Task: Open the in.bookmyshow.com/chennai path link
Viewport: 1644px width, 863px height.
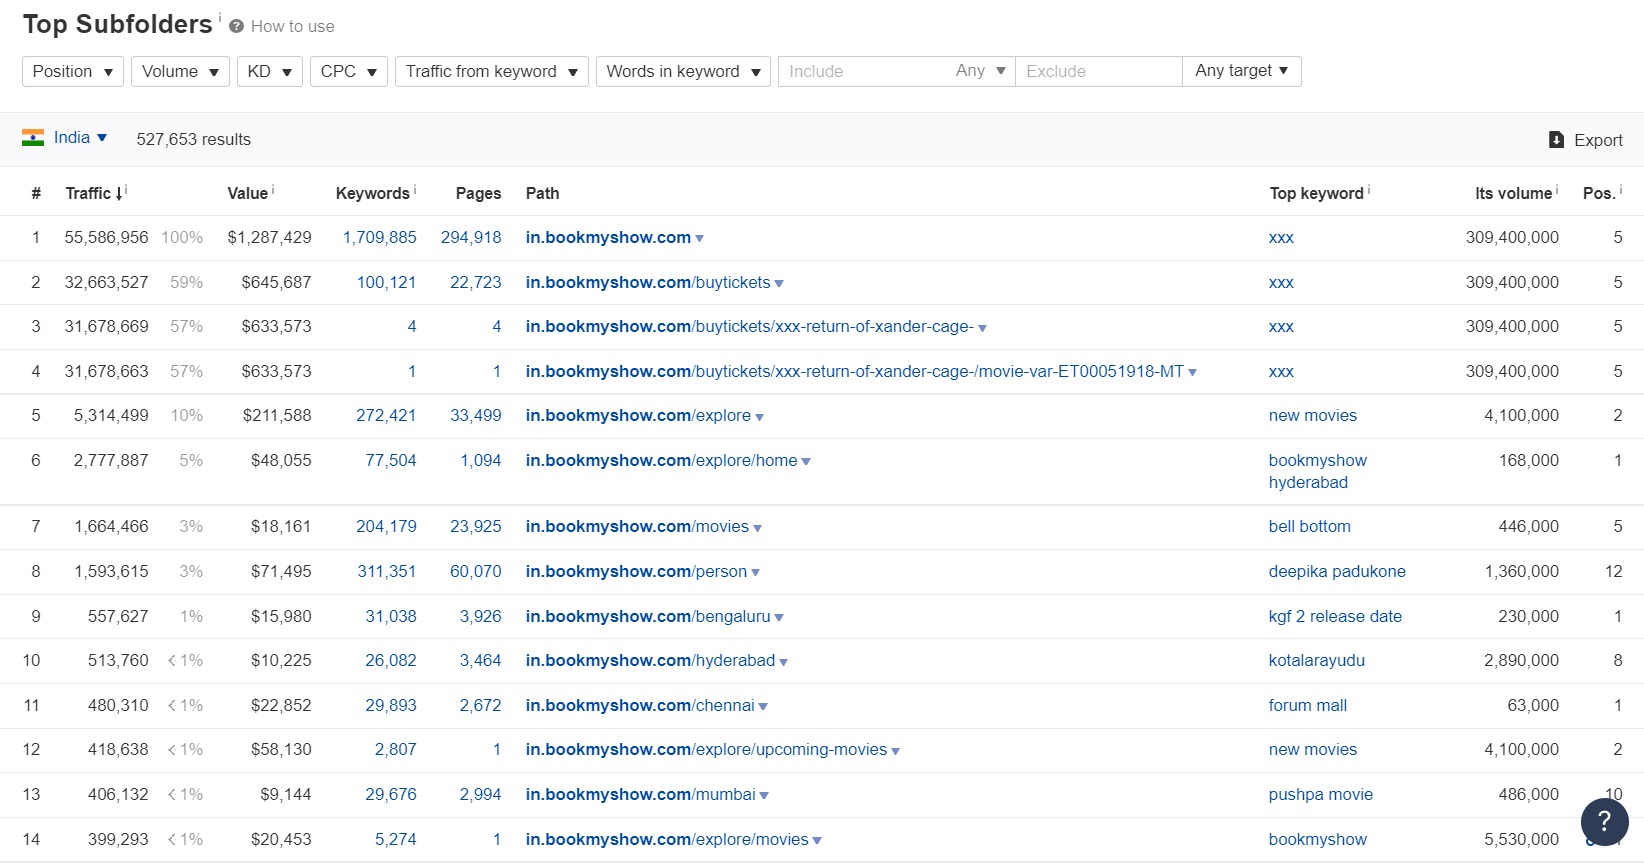Action: pyautogui.click(x=640, y=705)
